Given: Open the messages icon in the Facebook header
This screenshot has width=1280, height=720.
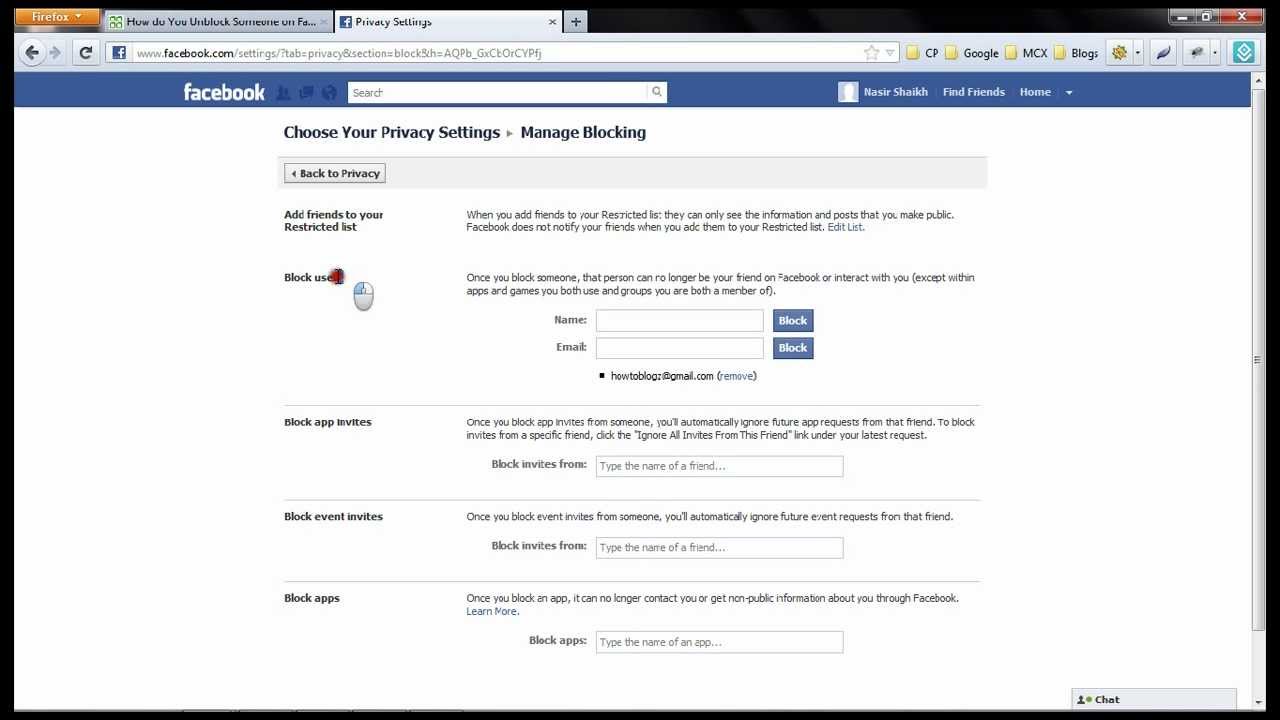Looking at the screenshot, I should 306,92.
